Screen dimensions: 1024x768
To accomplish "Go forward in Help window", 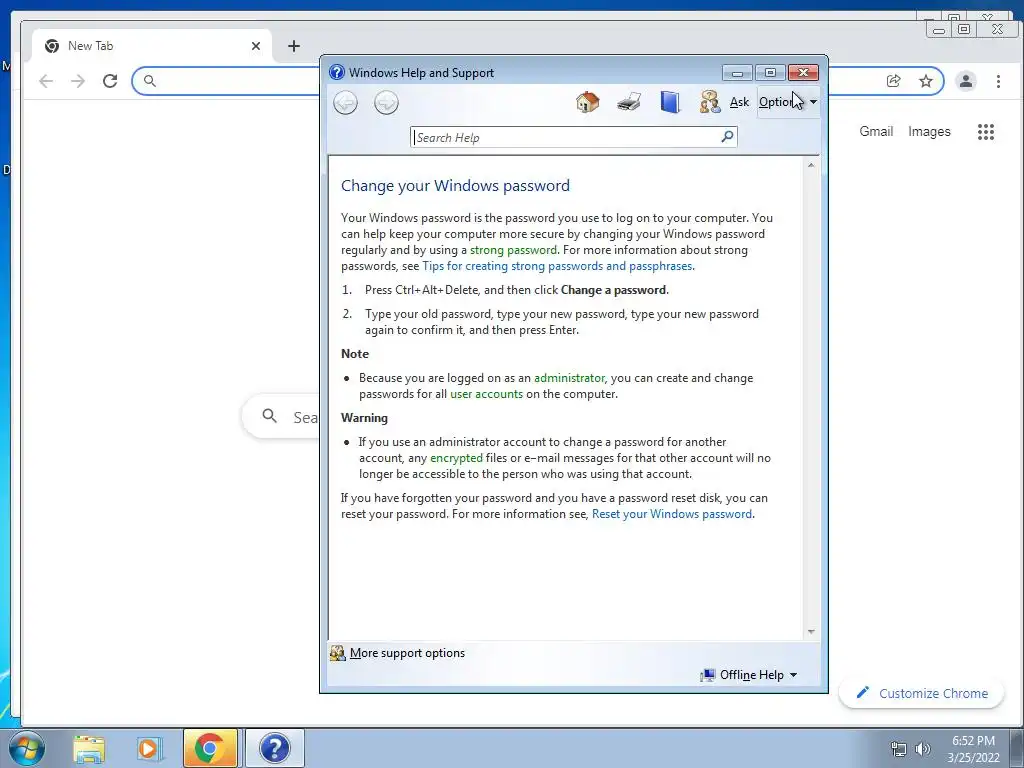I will tap(386, 103).
